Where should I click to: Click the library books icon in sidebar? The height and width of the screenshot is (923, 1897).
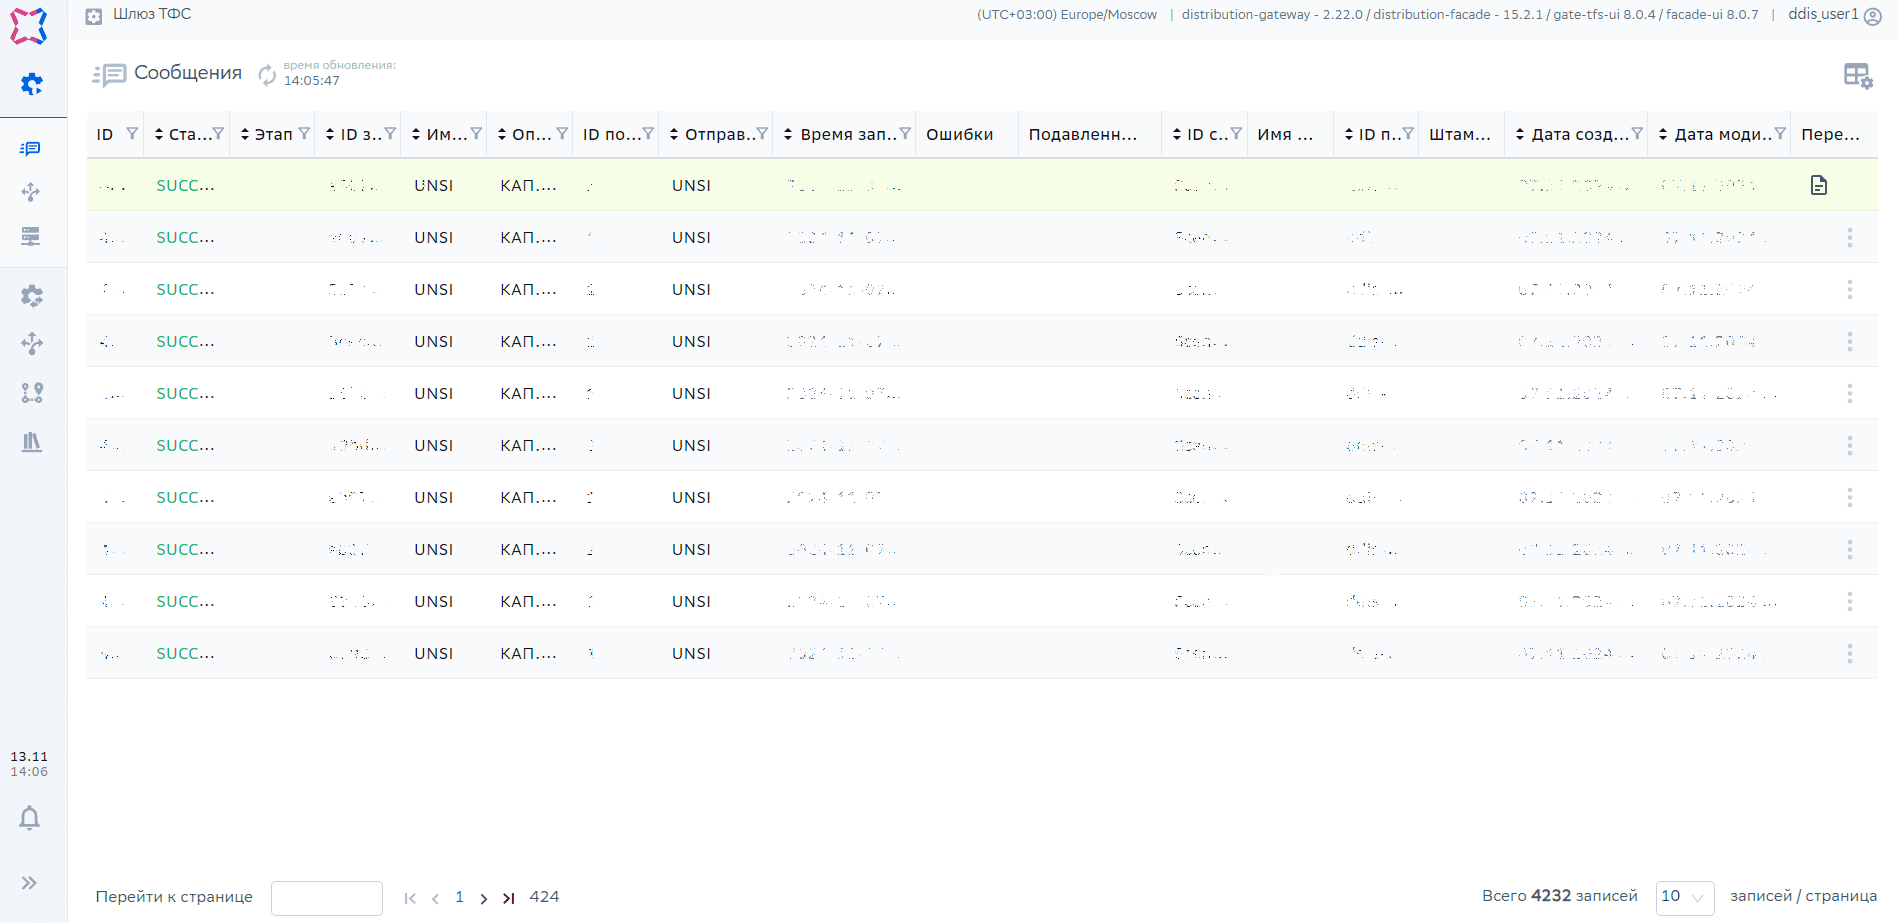32,442
